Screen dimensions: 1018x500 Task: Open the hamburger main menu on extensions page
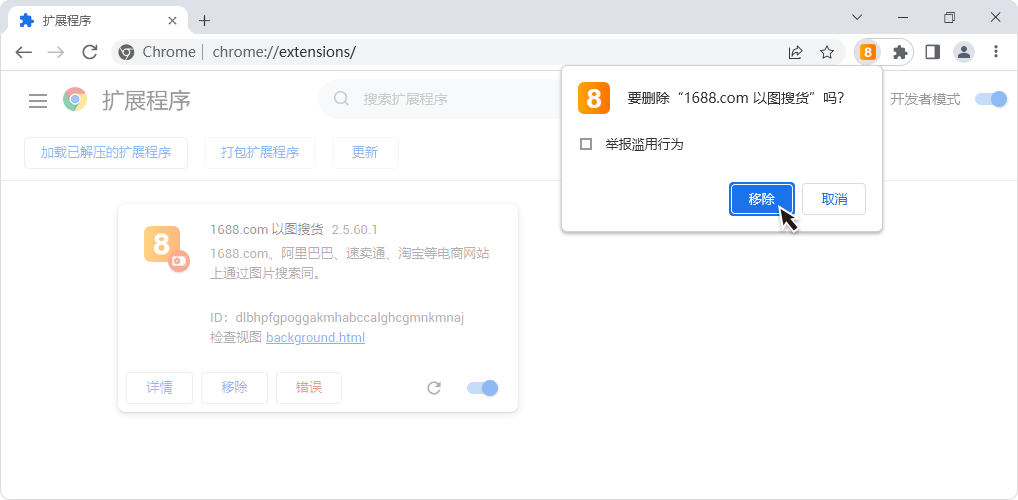click(x=38, y=100)
